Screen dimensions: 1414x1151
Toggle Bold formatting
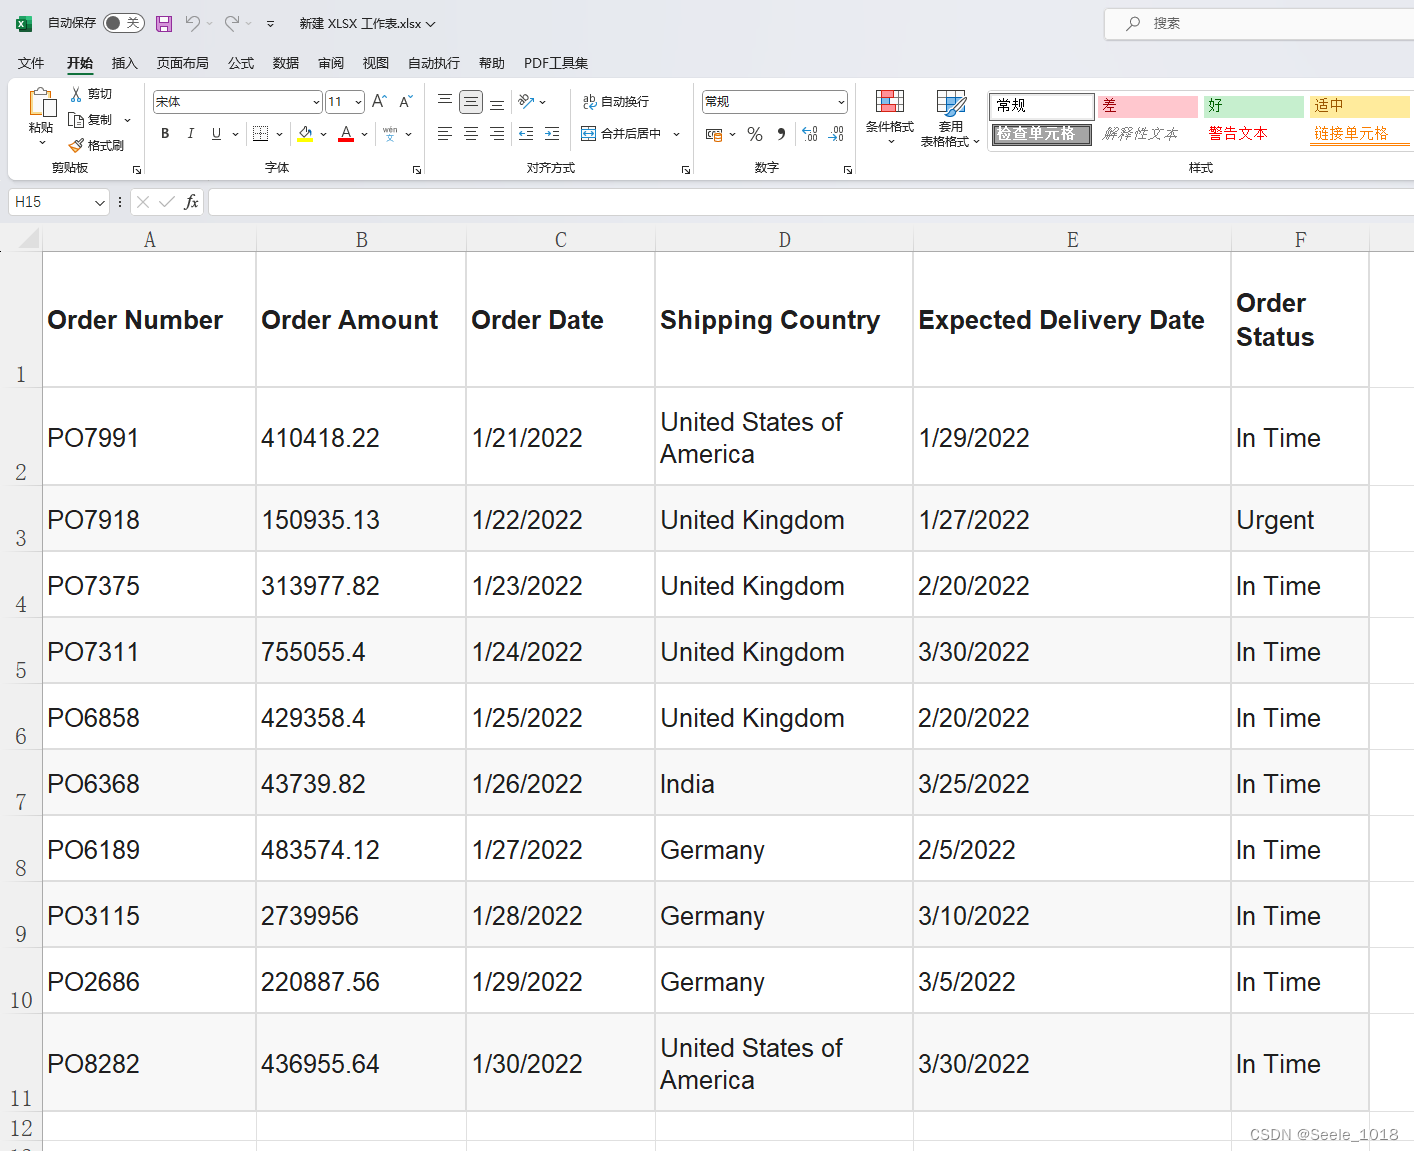coord(165,133)
